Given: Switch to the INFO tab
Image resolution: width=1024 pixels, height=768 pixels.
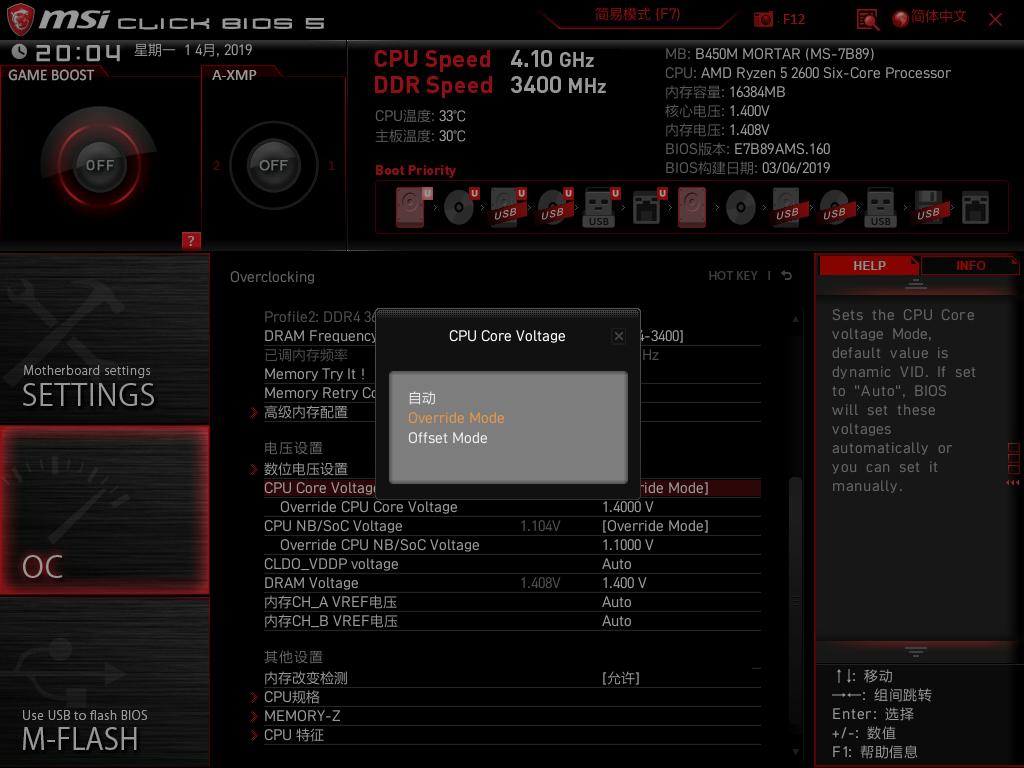Looking at the screenshot, I should [970, 265].
